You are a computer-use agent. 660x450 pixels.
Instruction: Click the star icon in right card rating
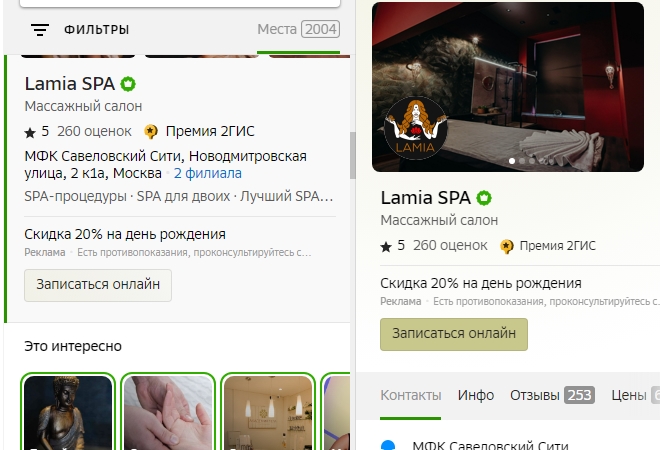pyautogui.click(x=386, y=247)
